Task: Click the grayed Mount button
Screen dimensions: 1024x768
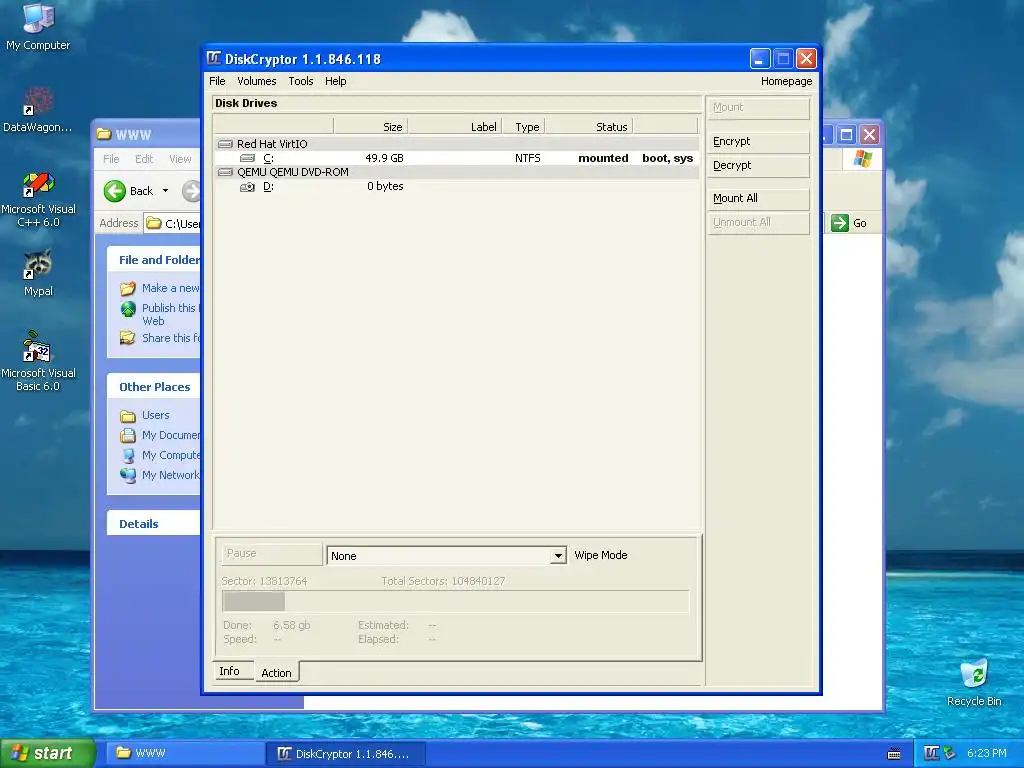Action: [x=758, y=108]
